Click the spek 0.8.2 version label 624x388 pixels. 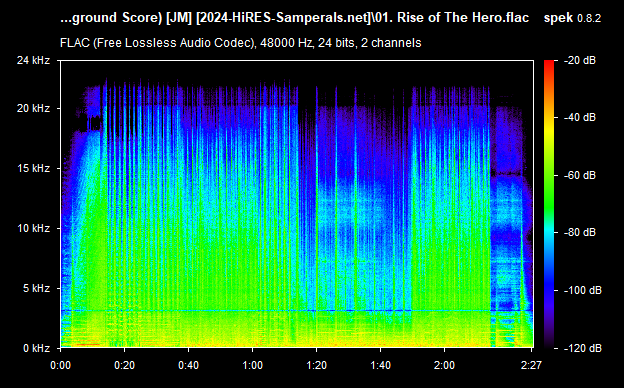pyautogui.click(x=572, y=18)
